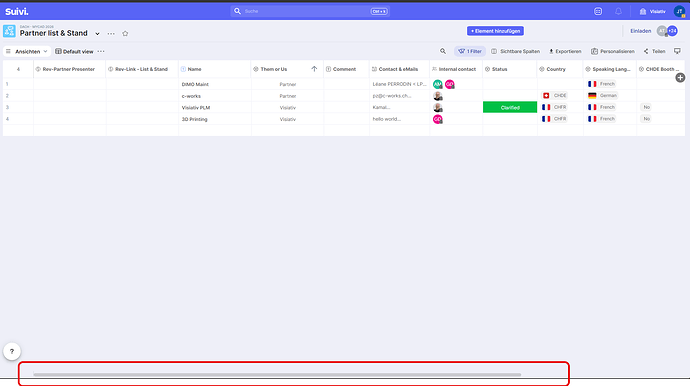The height and width of the screenshot is (386, 690).
Task: Open the c-works row name
Action: 191,96
